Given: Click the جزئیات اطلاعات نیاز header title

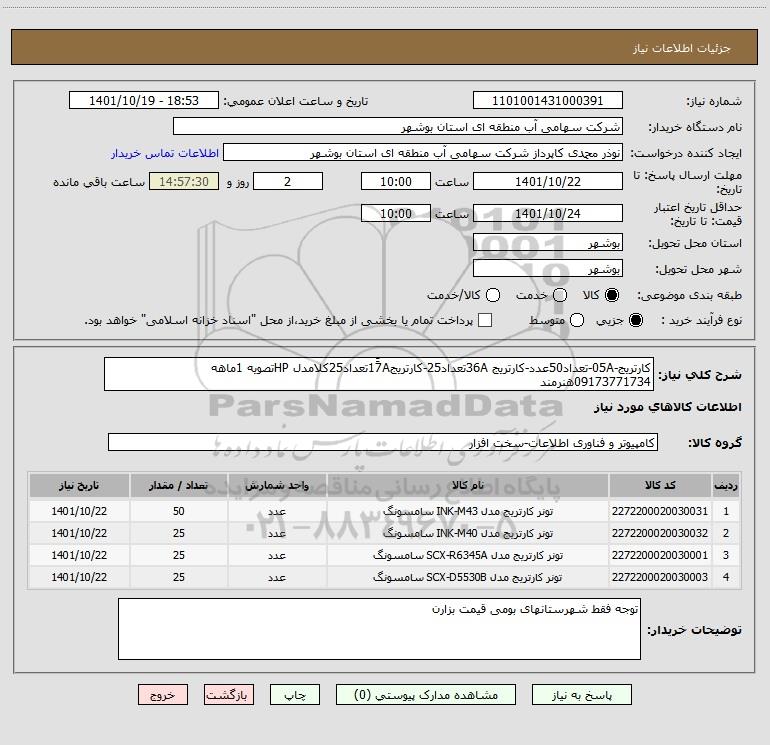Looking at the screenshot, I should tap(681, 48).
